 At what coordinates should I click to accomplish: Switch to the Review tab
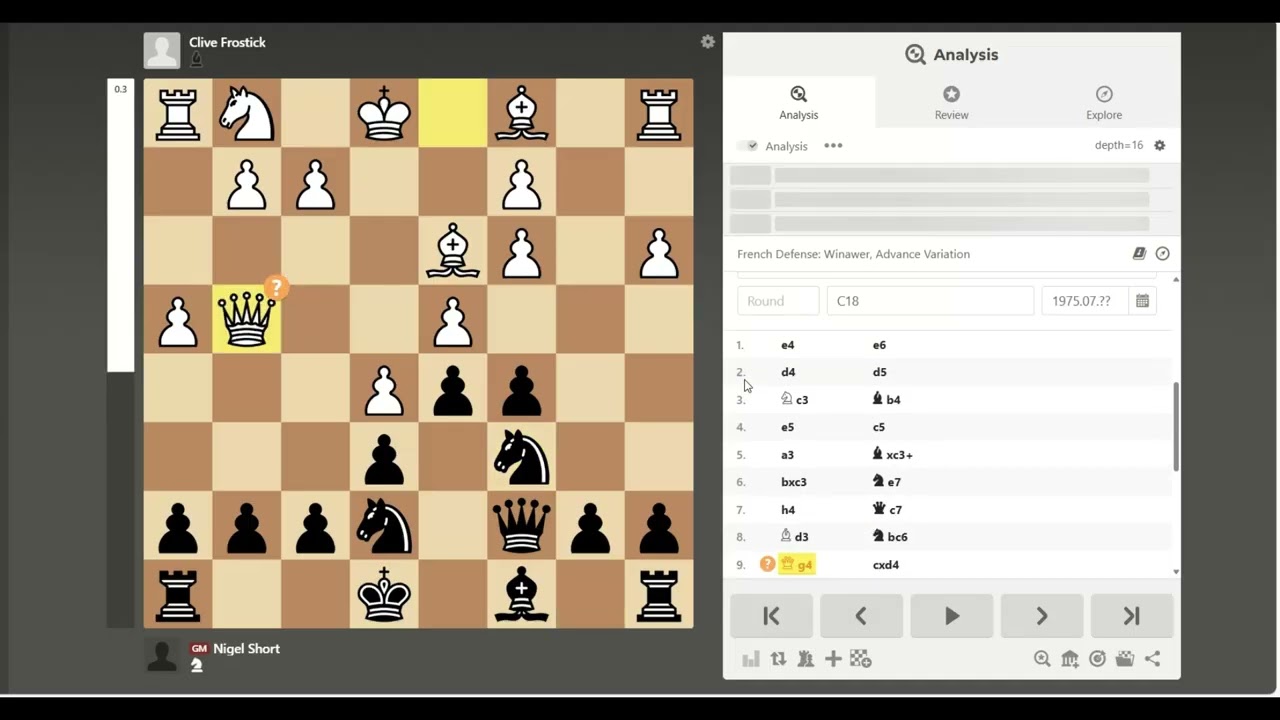pyautogui.click(x=951, y=103)
